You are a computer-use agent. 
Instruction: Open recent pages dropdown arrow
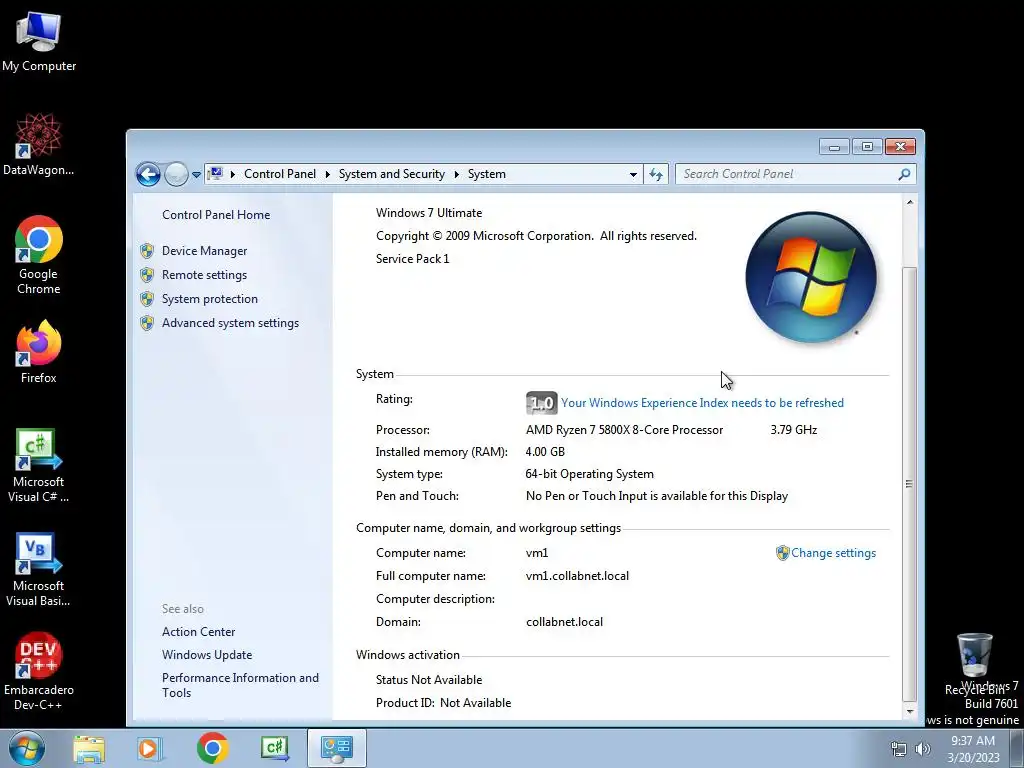(x=196, y=175)
